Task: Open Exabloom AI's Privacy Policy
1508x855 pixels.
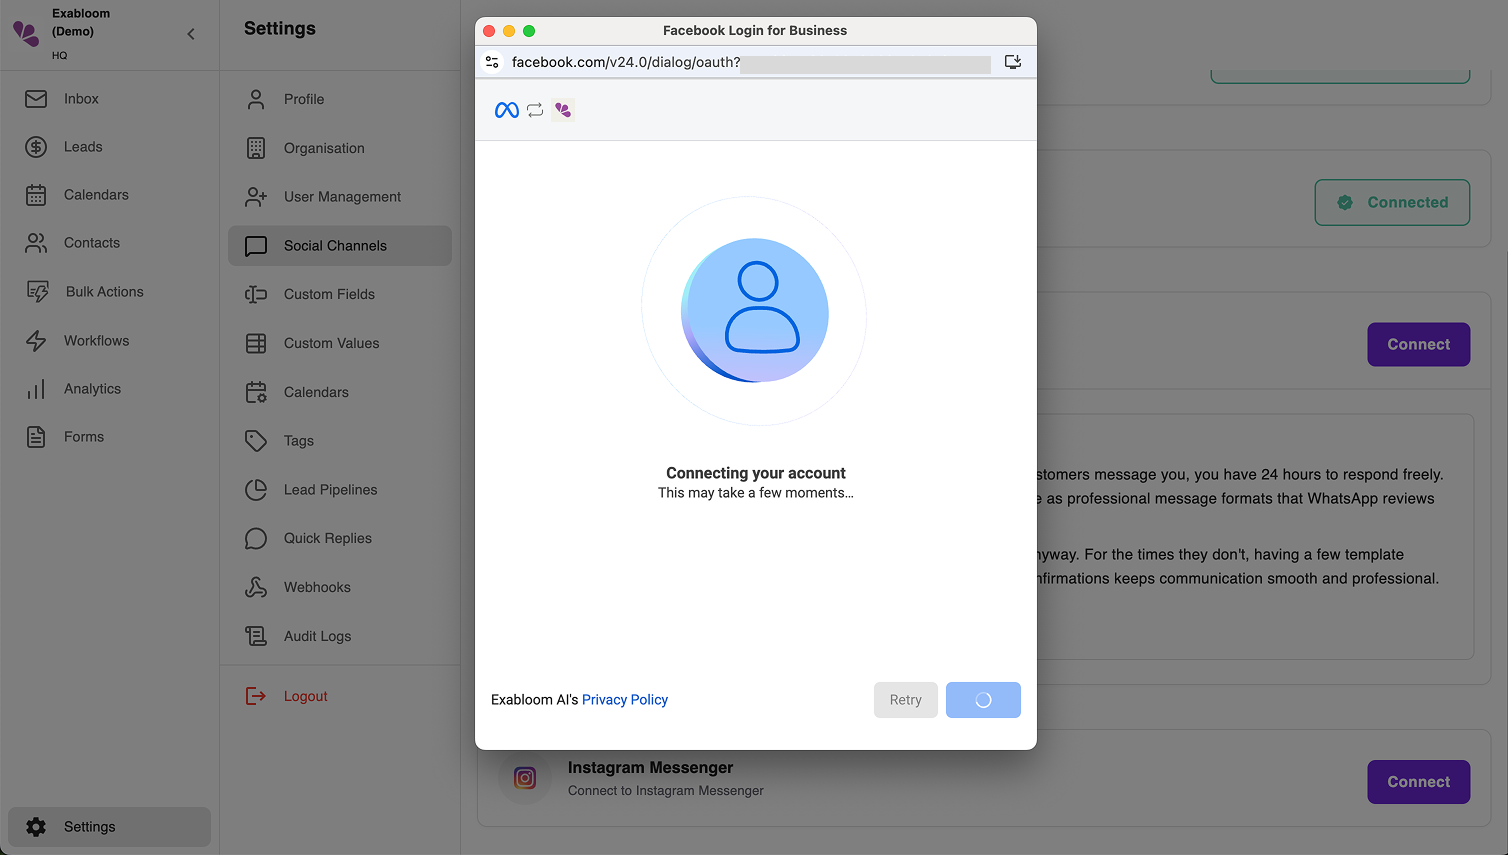Action: coord(625,699)
